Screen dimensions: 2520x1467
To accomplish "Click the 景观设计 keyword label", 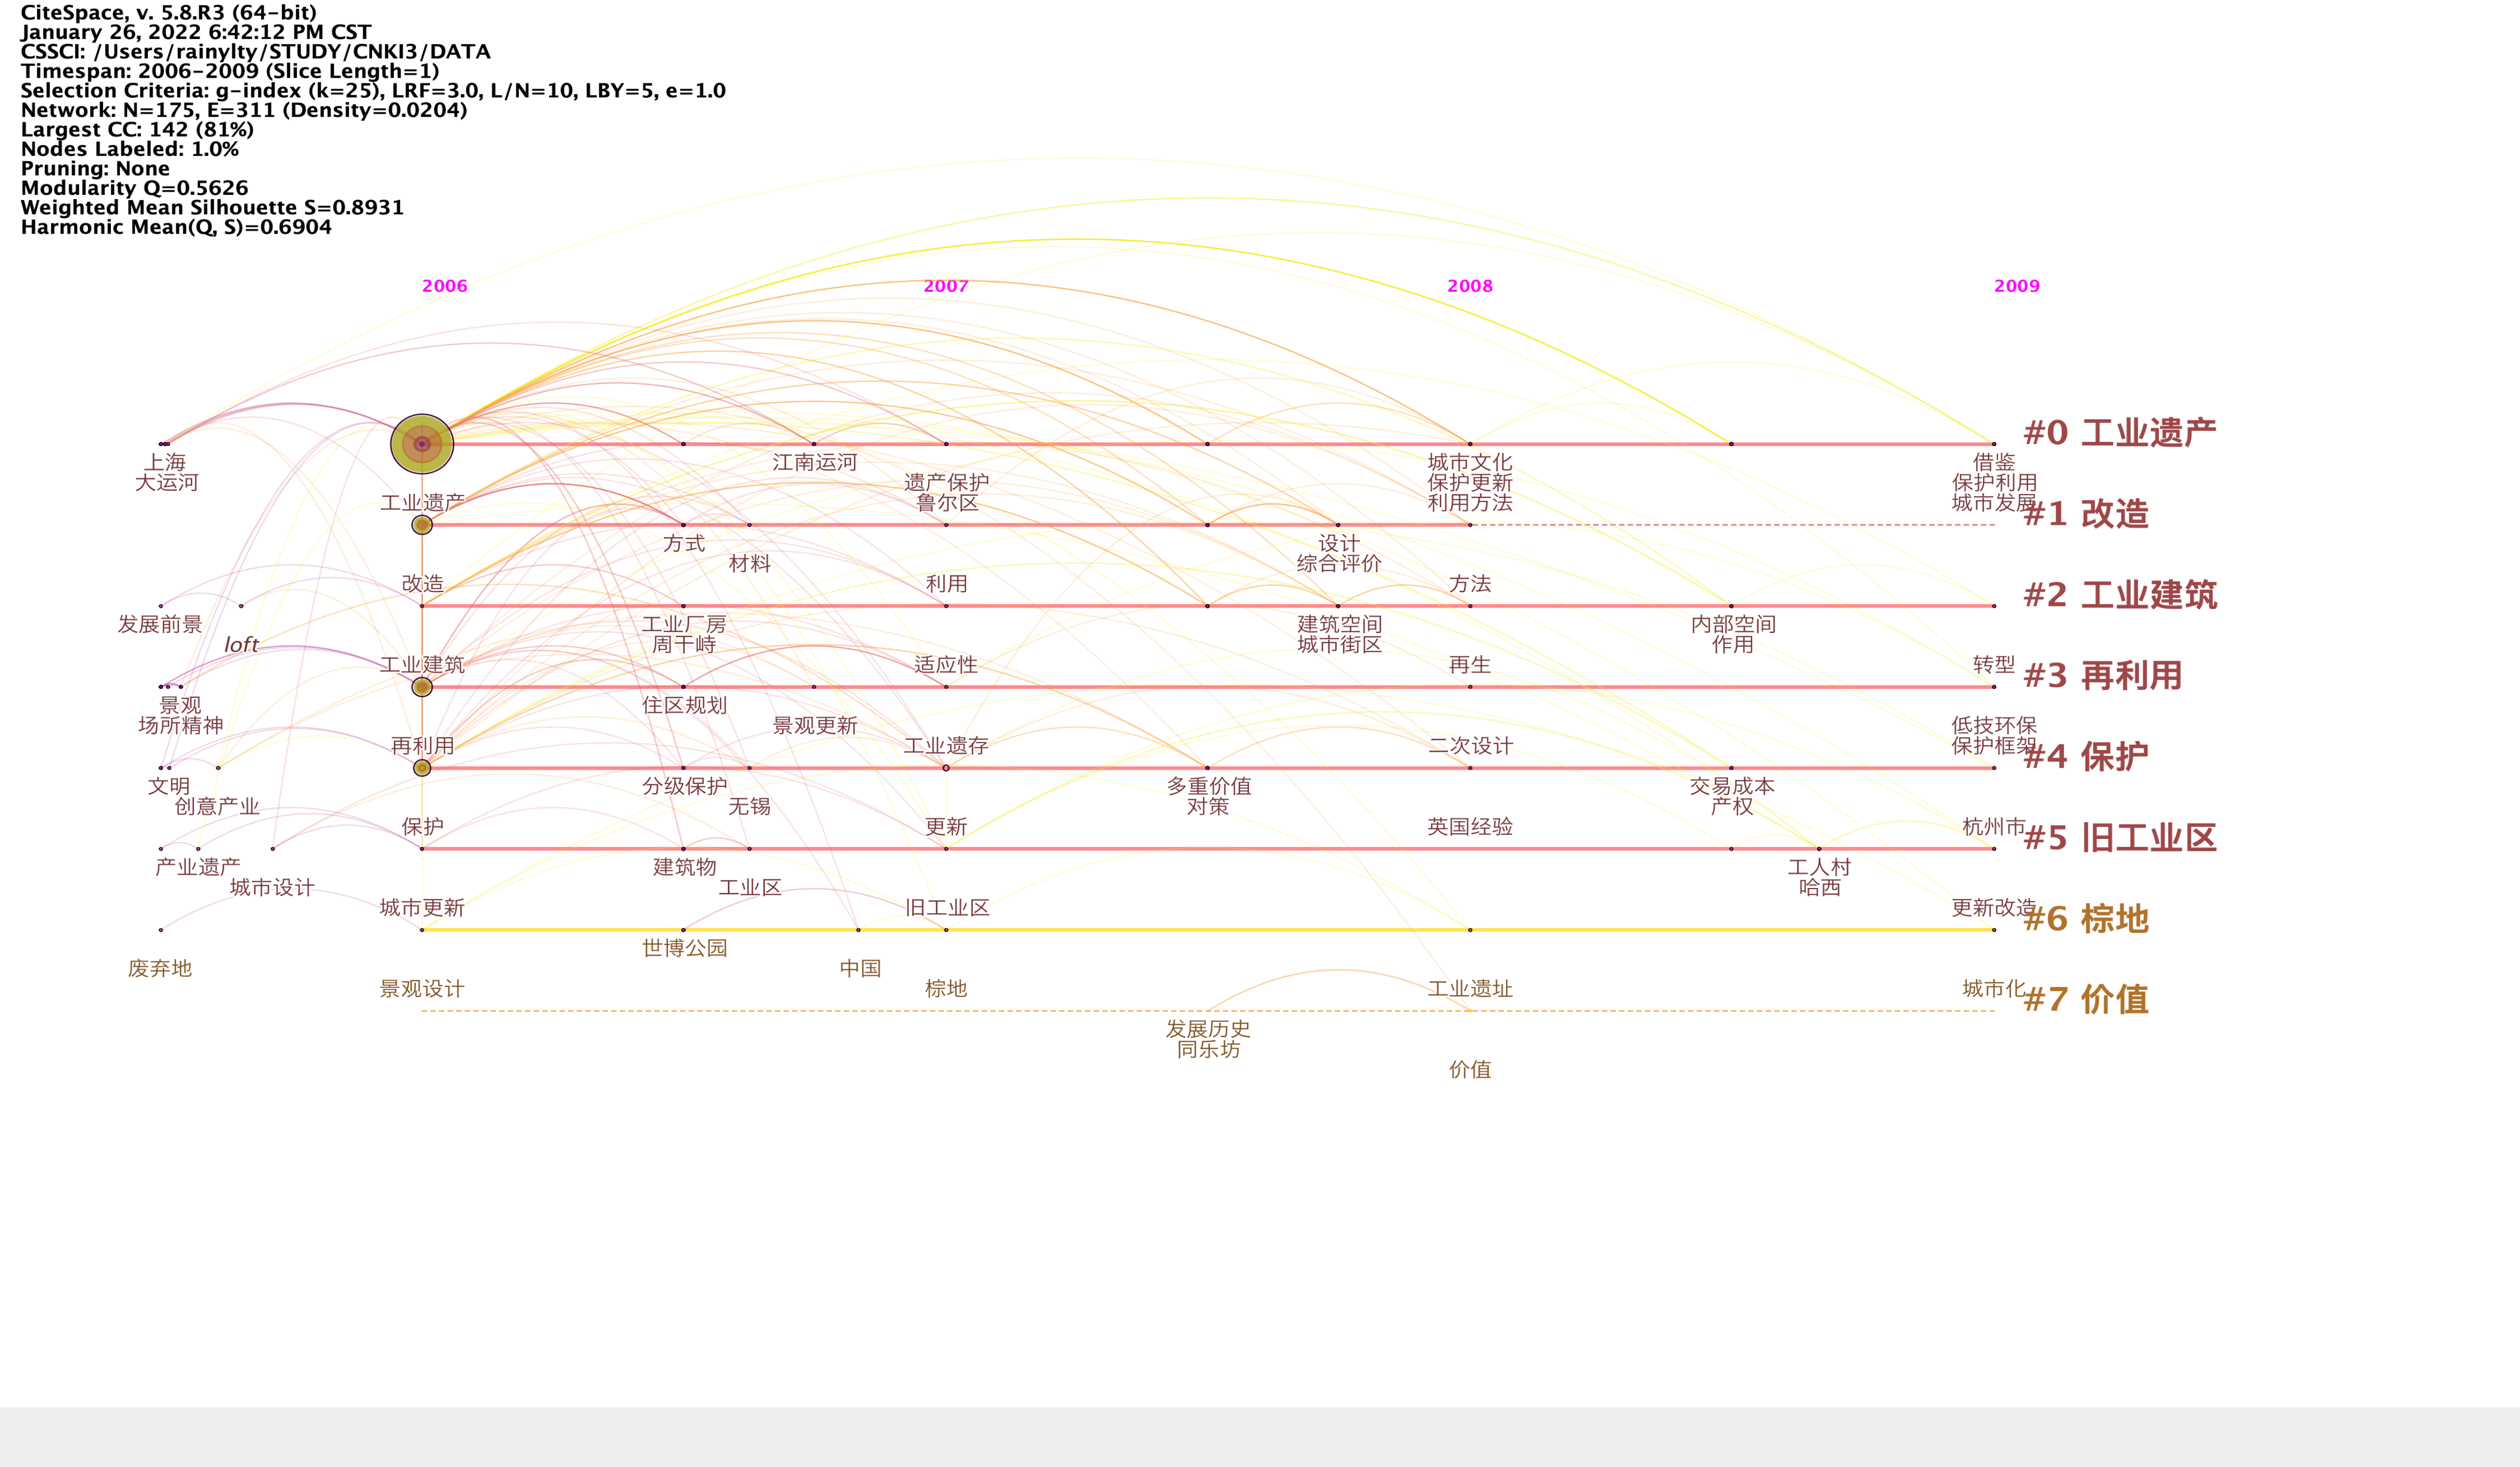I will (x=422, y=989).
